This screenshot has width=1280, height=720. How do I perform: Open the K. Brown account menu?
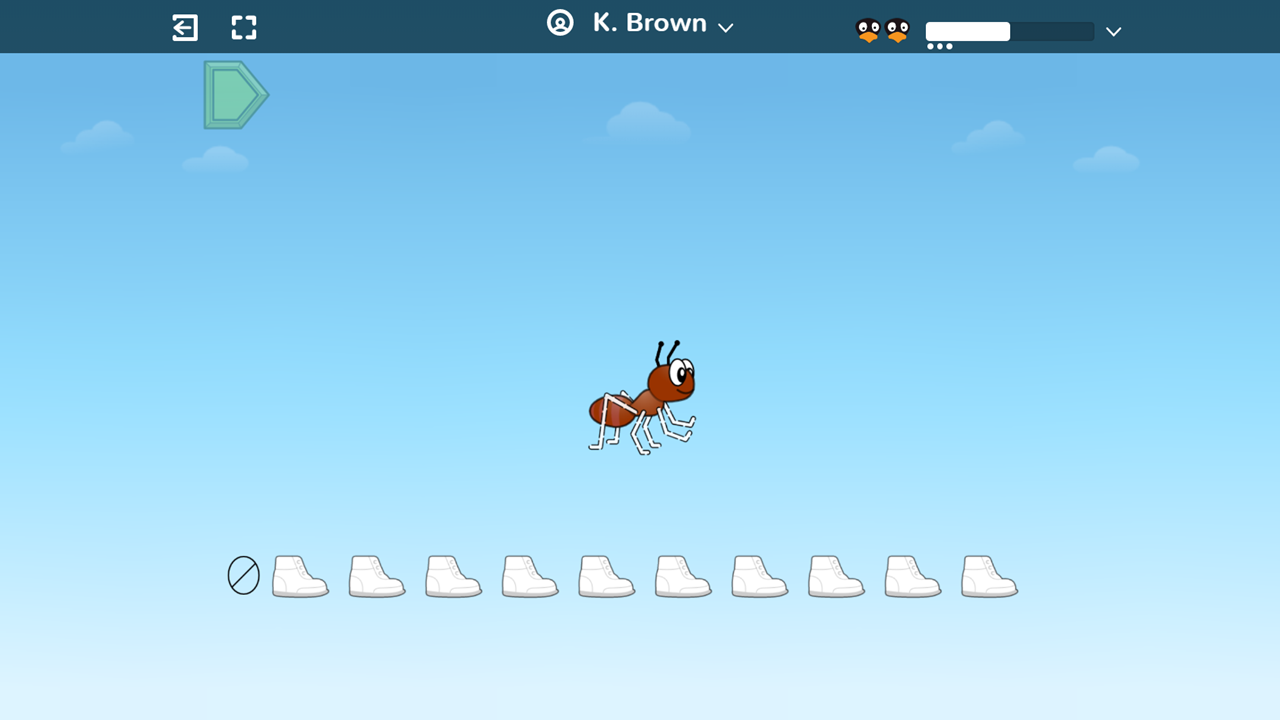(649, 23)
